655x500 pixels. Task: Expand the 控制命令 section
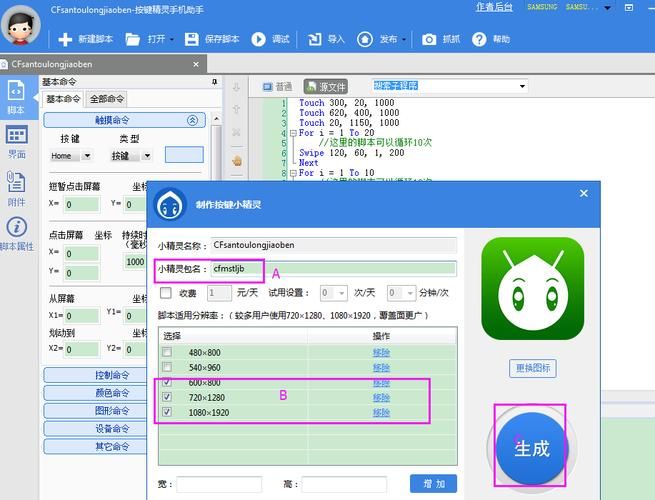click(96, 375)
